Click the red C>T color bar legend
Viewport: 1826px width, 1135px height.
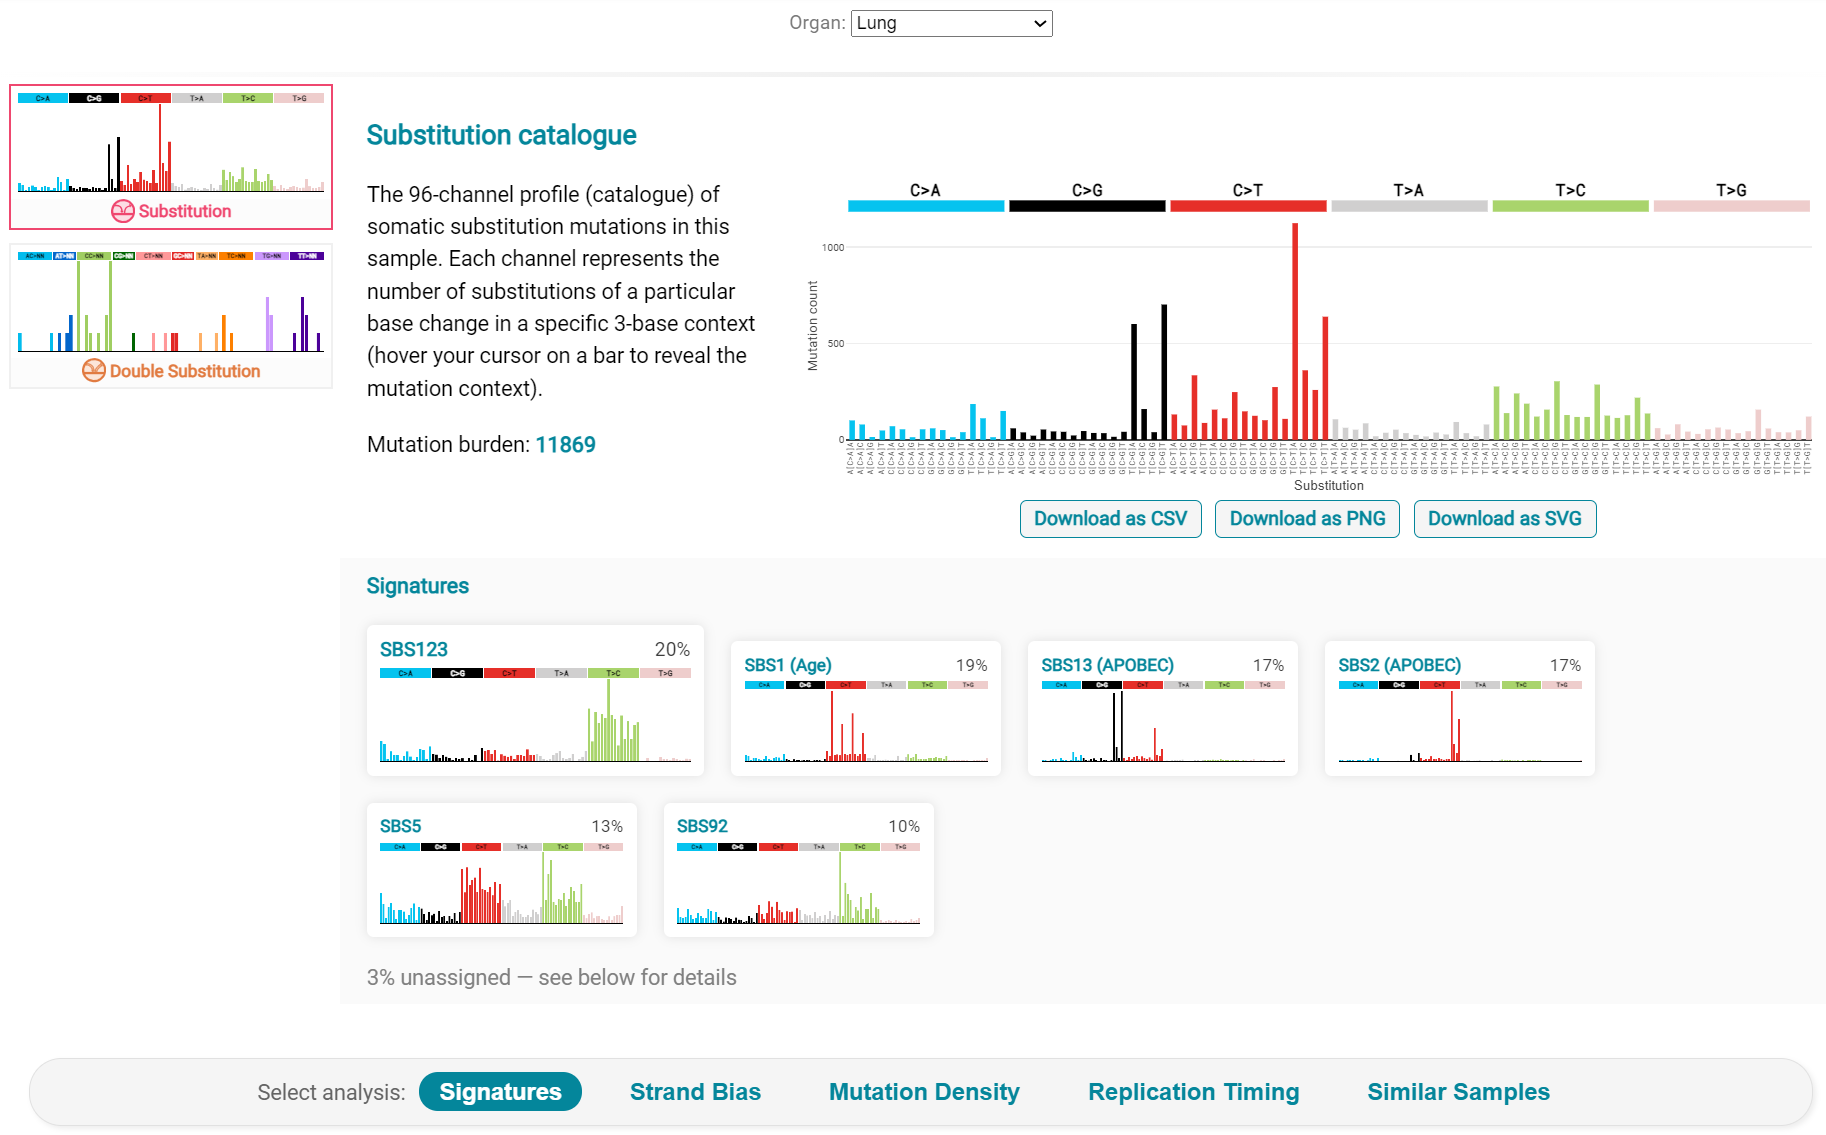point(1248,206)
